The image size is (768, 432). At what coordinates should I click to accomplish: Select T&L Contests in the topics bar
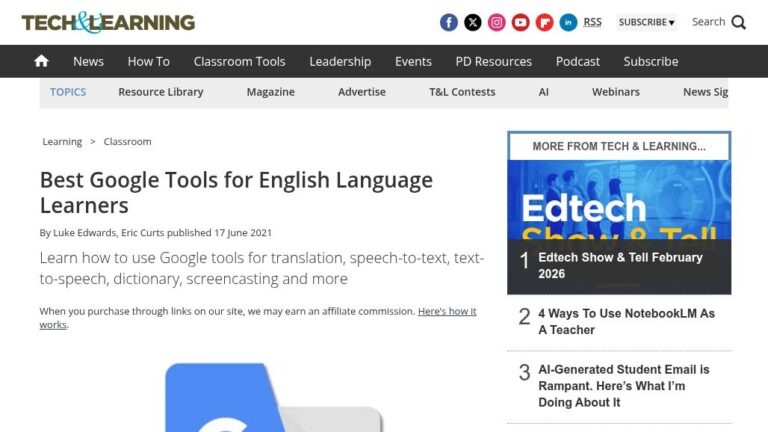click(x=462, y=92)
